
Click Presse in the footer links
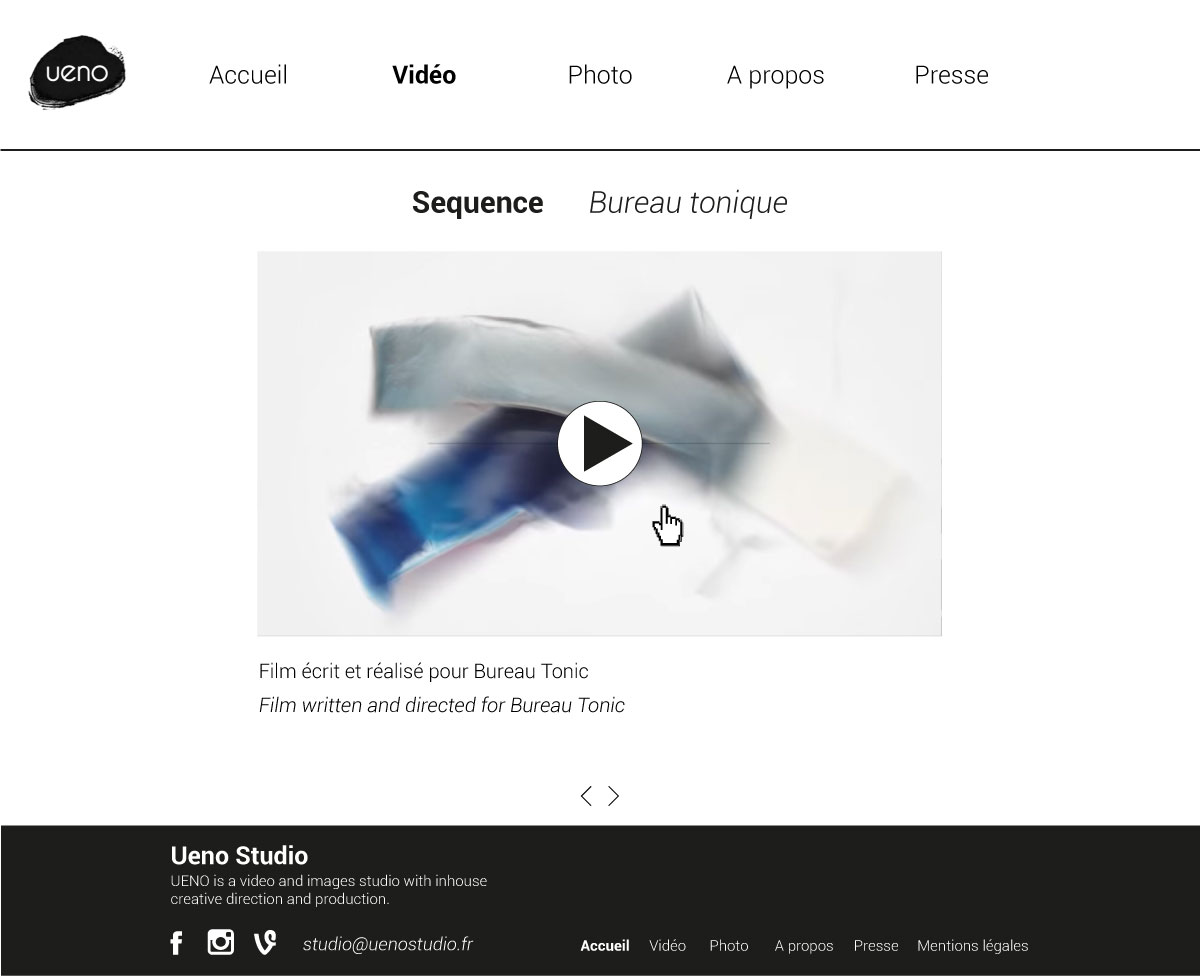click(876, 946)
